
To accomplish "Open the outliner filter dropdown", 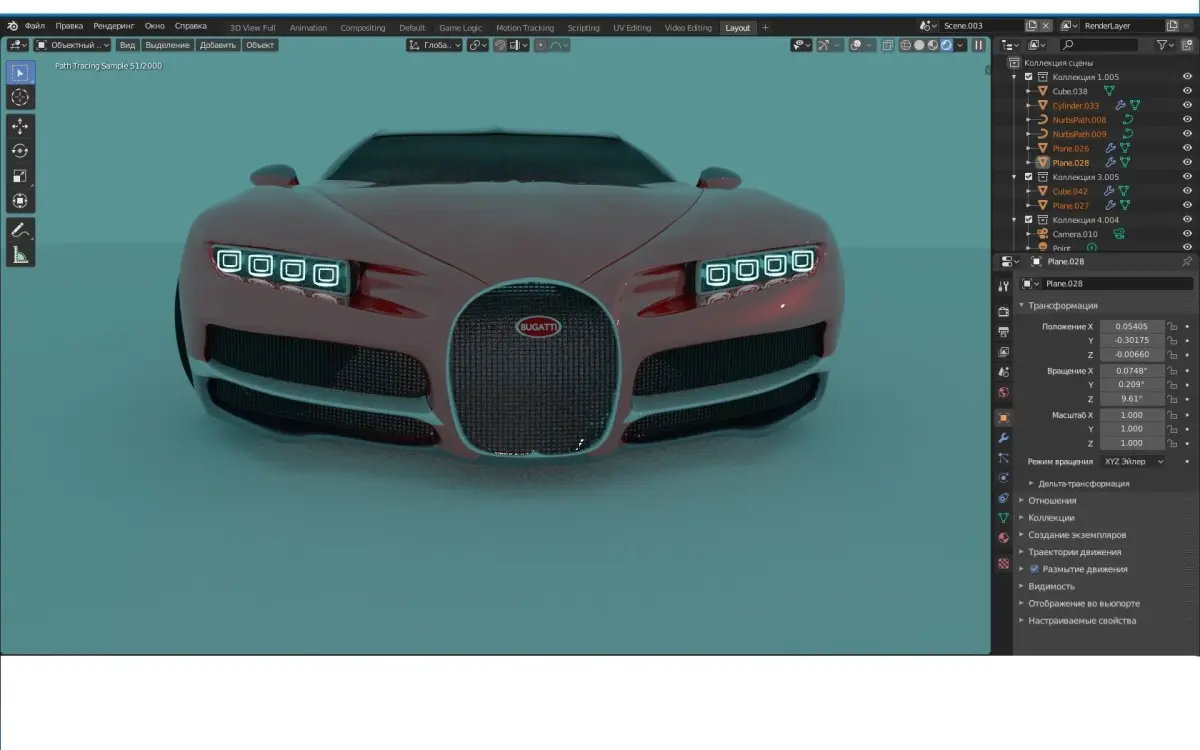I will [1165, 45].
